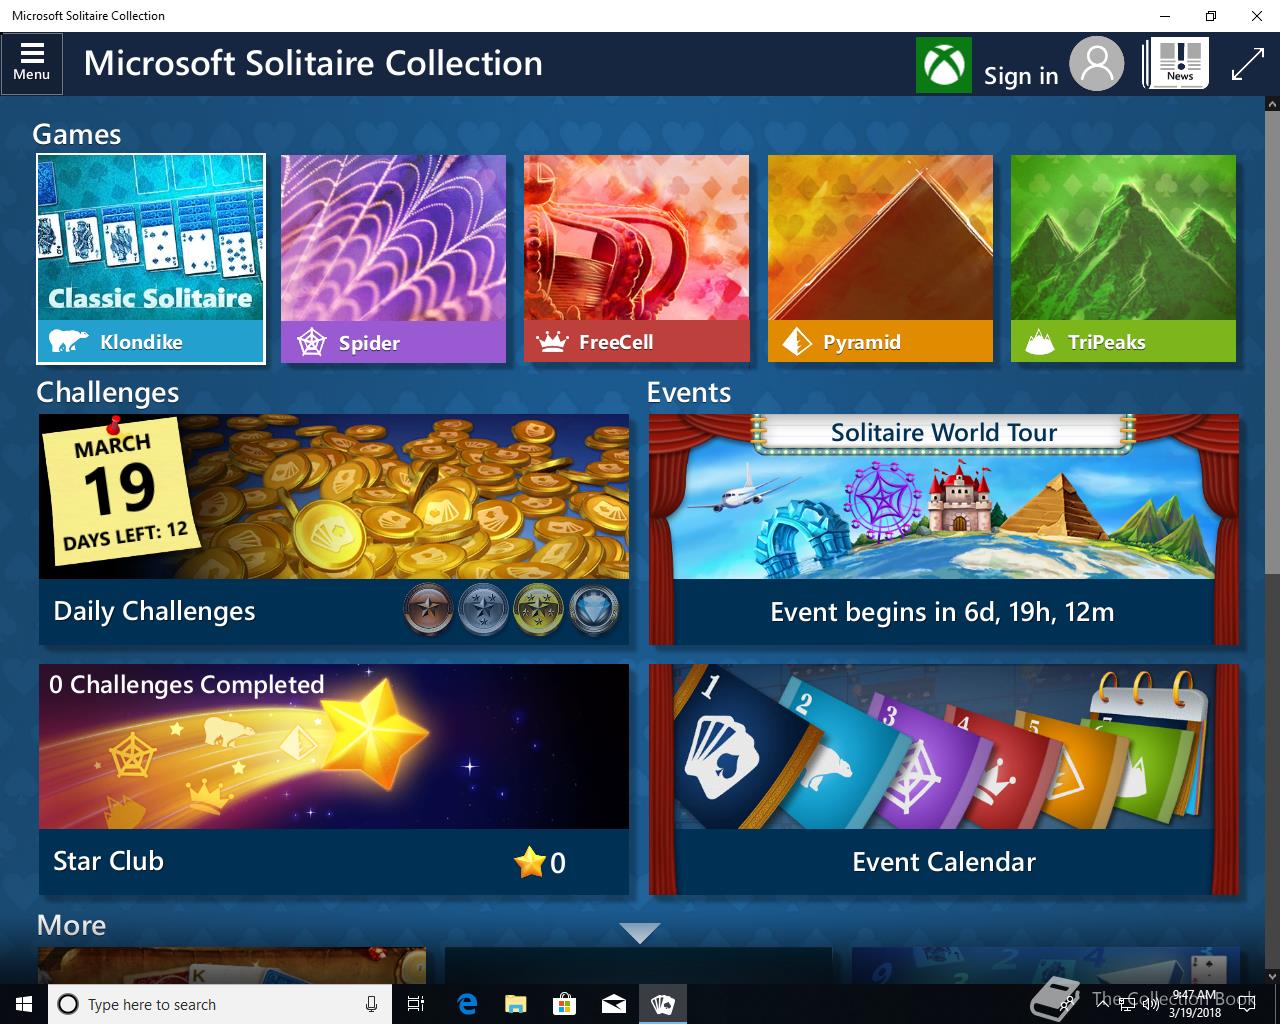Click the Xbox logo icon
Screen dimensions: 1280x1024
tap(943, 65)
